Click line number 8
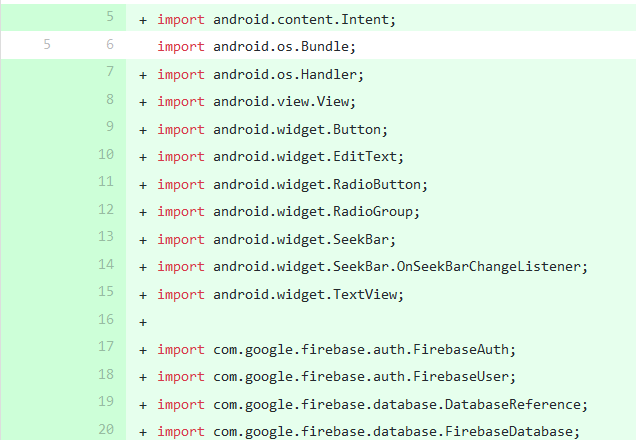The height and width of the screenshot is (440, 636). pos(110,99)
